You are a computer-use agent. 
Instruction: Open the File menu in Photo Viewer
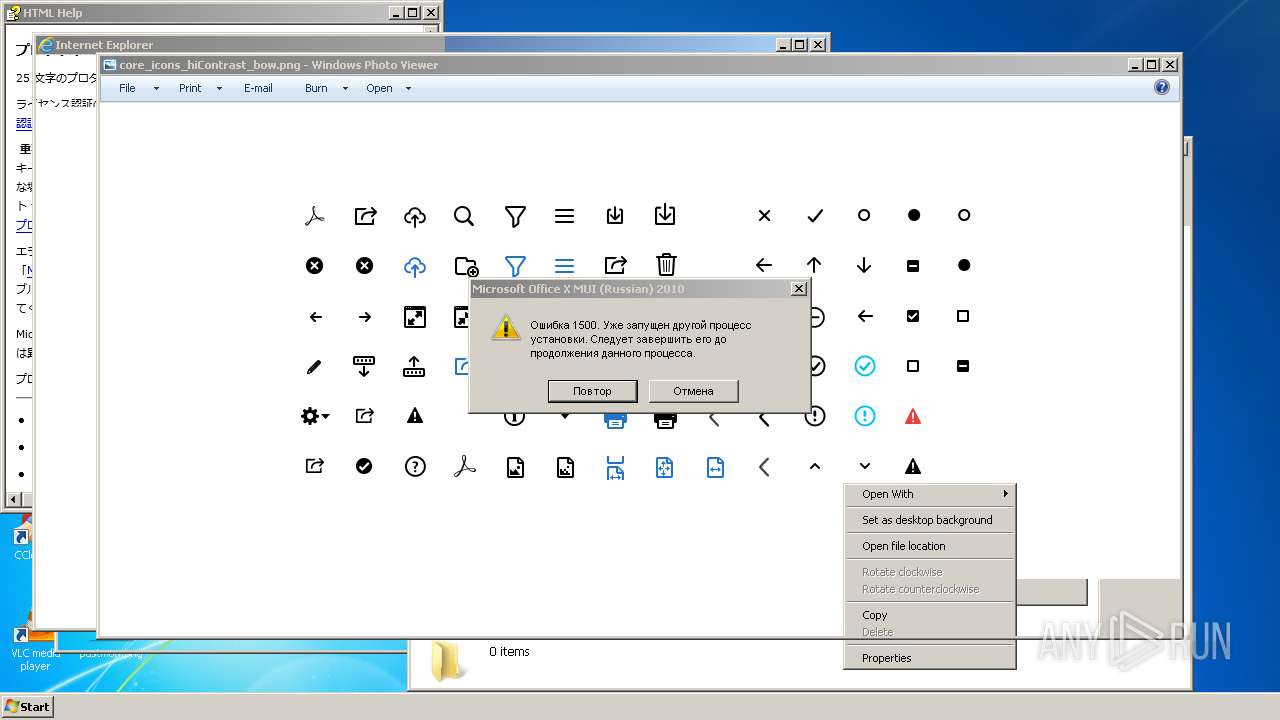point(127,88)
